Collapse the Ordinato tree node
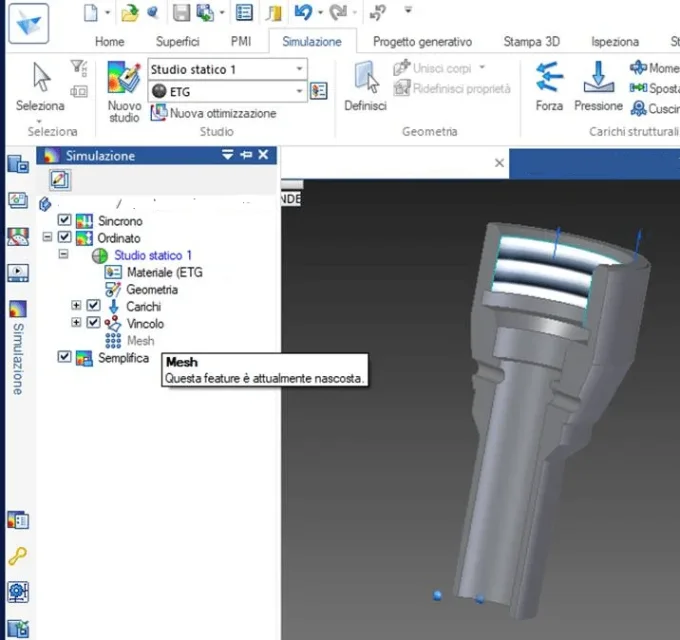Image resolution: width=680 pixels, height=640 pixels. pyautogui.click(x=47, y=237)
